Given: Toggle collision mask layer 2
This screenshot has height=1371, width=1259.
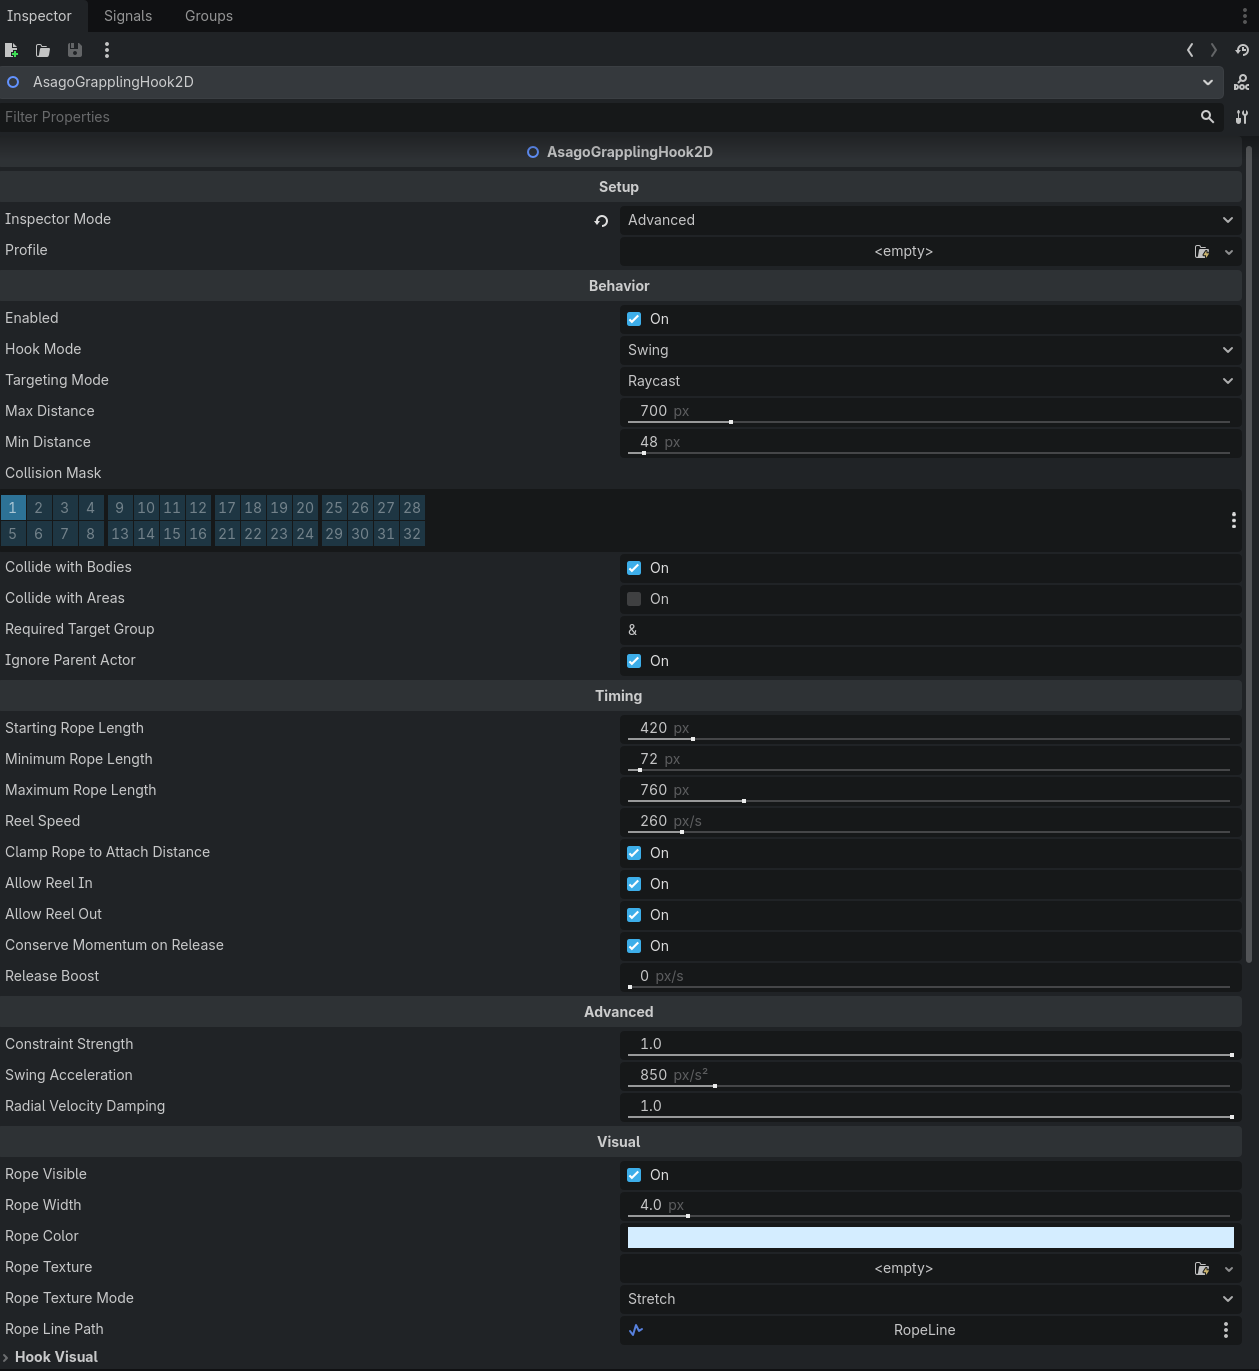Looking at the screenshot, I should [39, 507].
